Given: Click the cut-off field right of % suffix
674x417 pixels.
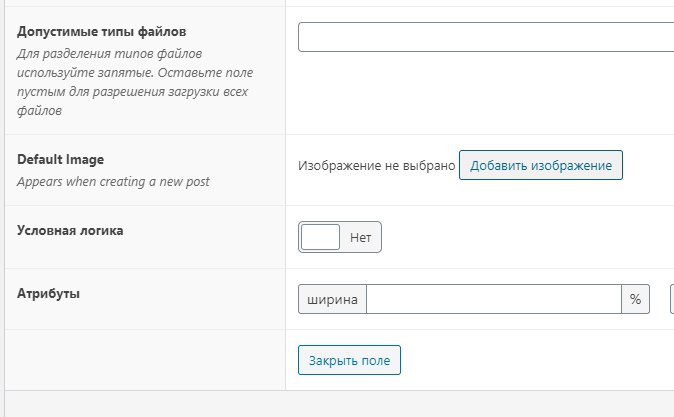Looking at the screenshot, I should 672,299.
